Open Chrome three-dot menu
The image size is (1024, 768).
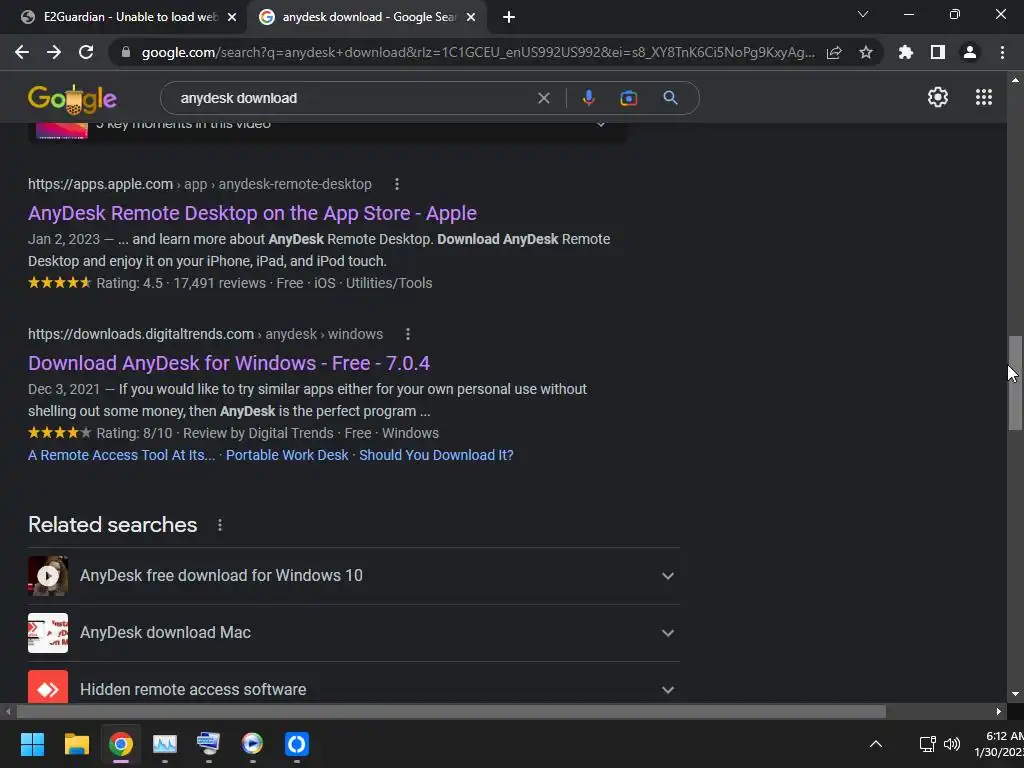[x=1002, y=52]
